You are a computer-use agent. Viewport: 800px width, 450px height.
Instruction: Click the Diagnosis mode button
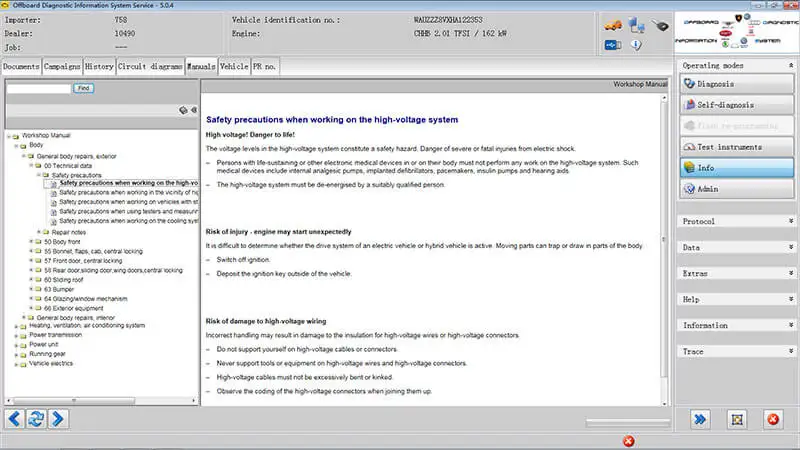coord(737,84)
